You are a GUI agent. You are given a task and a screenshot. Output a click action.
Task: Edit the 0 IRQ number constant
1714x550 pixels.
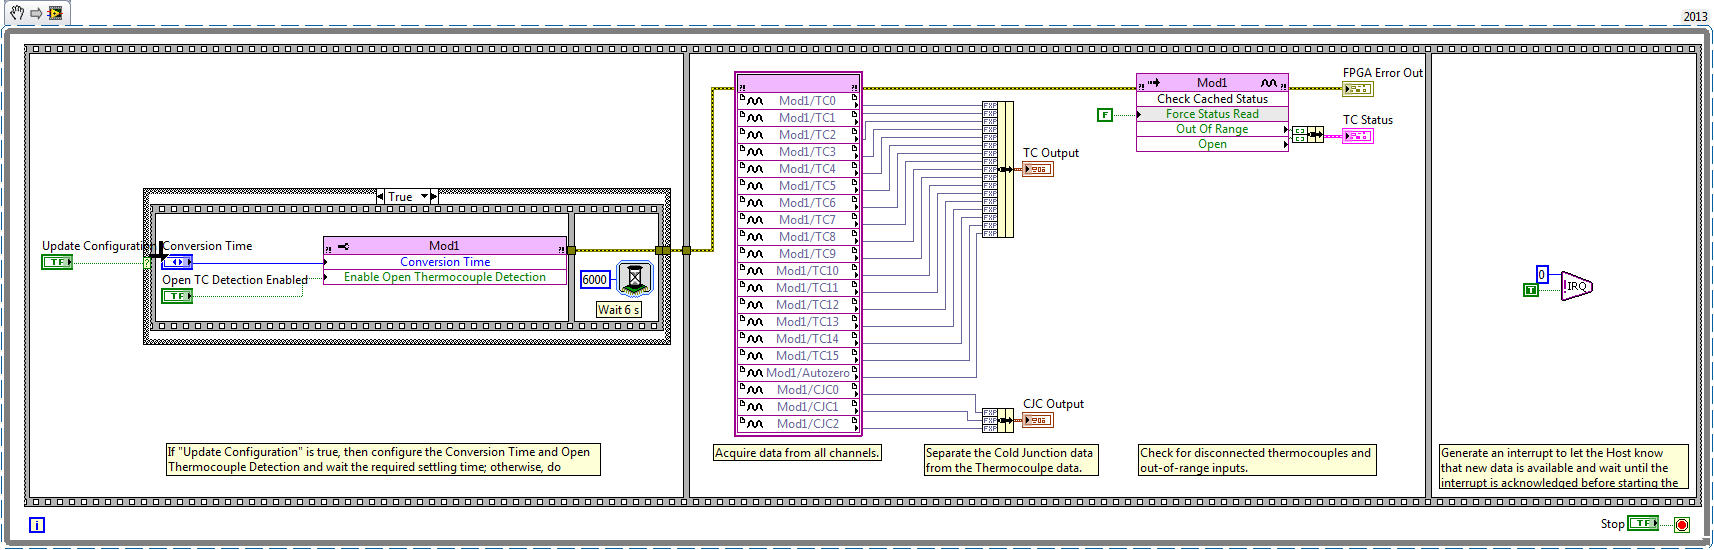coord(1542,275)
